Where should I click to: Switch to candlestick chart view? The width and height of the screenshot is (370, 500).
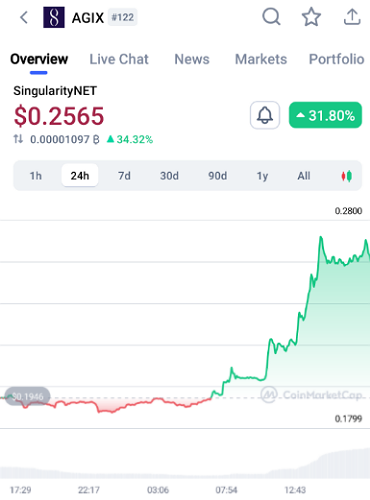347,176
